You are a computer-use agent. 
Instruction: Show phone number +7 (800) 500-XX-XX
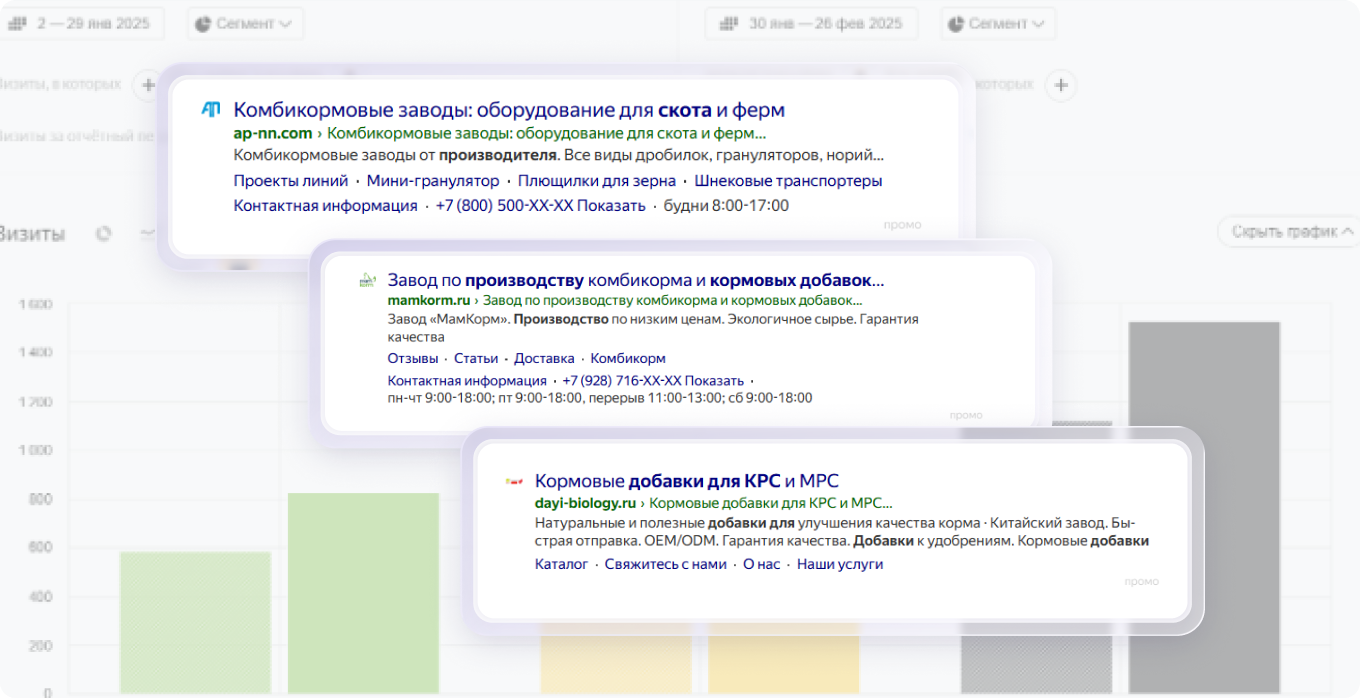pyautogui.click(x=541, y=206)
